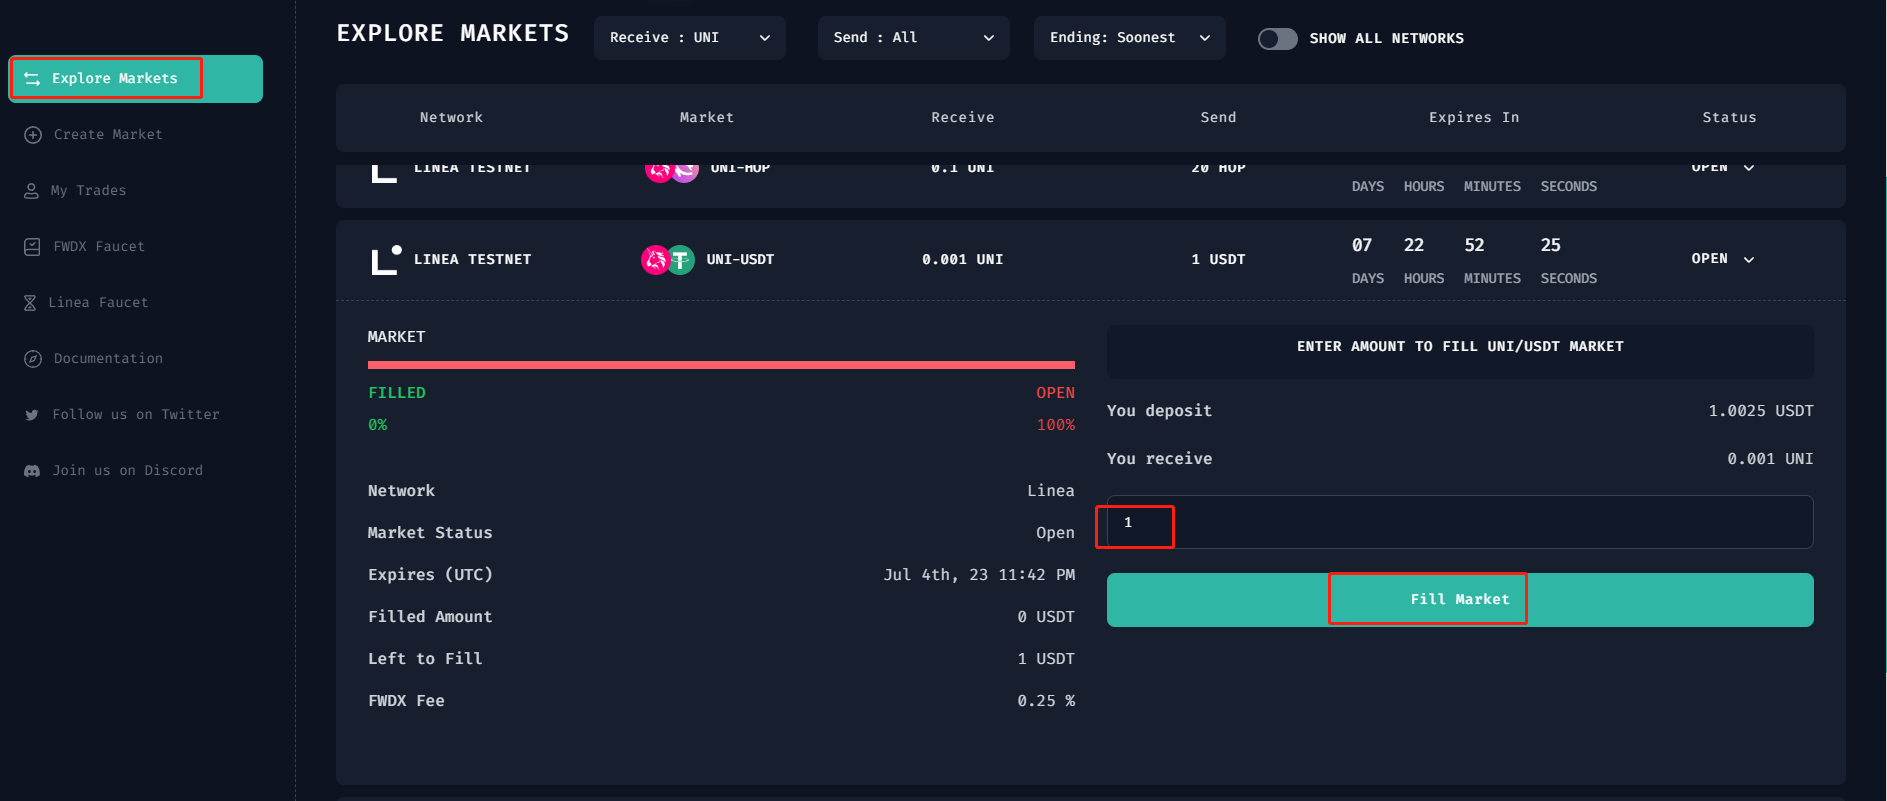Click the Documentation compass icon
This screenshot has width=1887, height=801.
(33, 359)
